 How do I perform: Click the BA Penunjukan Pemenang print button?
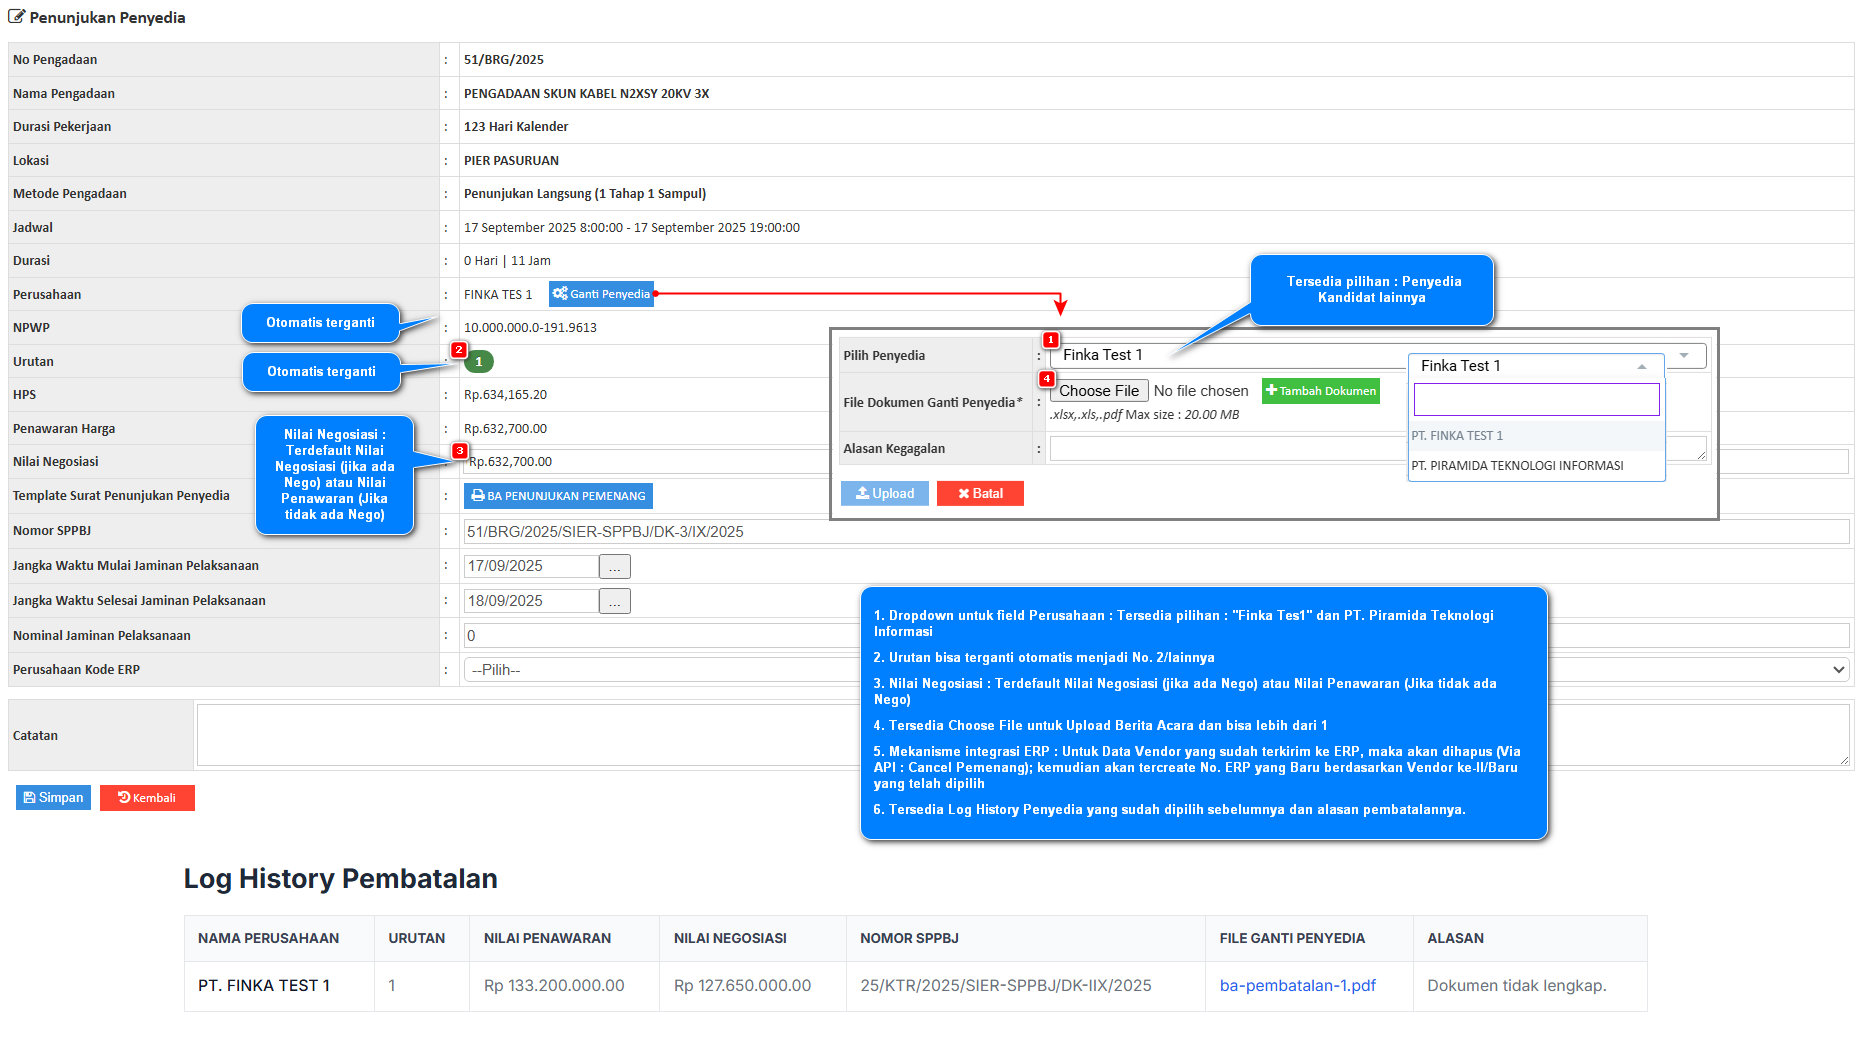(x=558, y=496)
